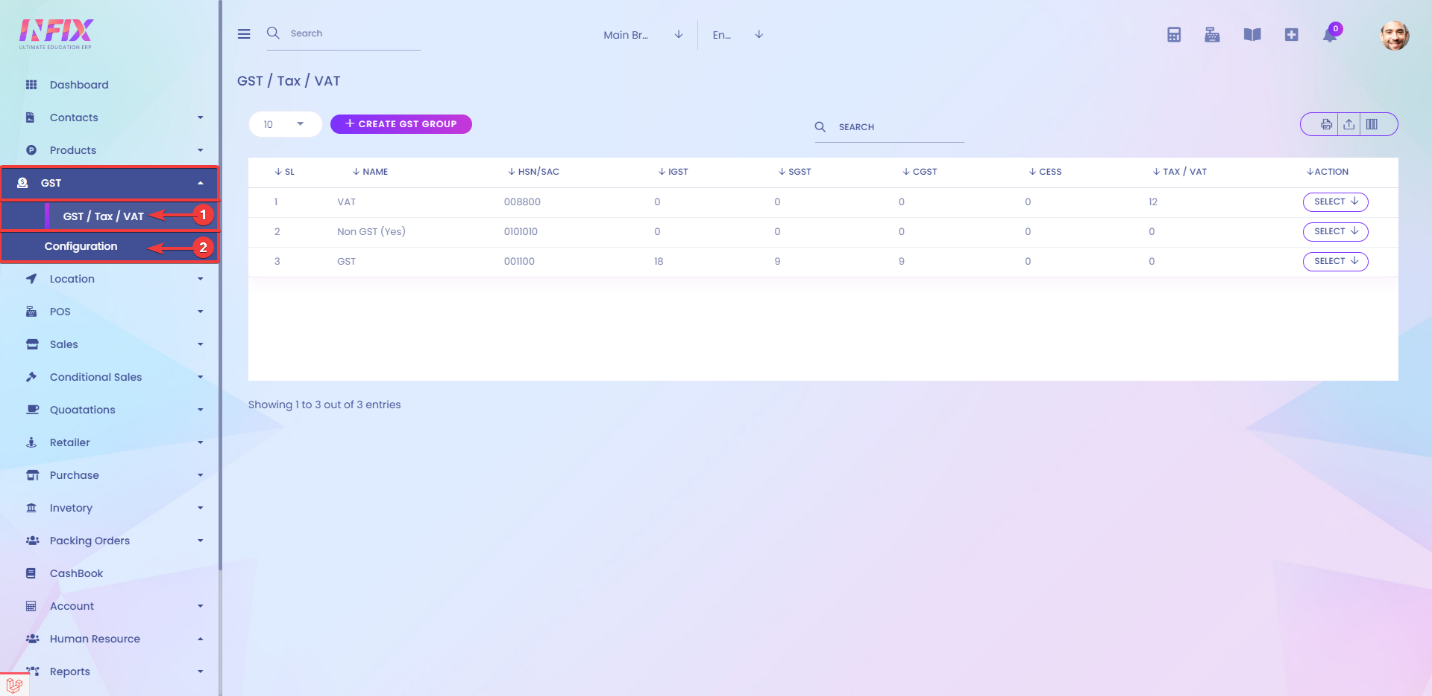Viewport: 1432px width, 696px height.
Task: Click the plus square icon in header
Action: (1291, 35)
